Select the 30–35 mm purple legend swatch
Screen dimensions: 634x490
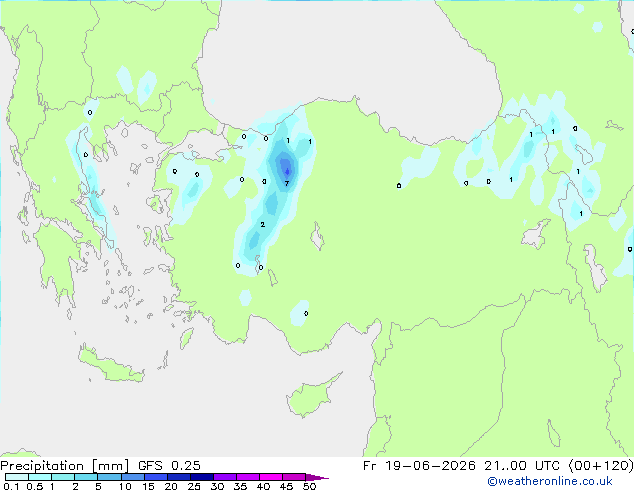[x=225, y=477]
